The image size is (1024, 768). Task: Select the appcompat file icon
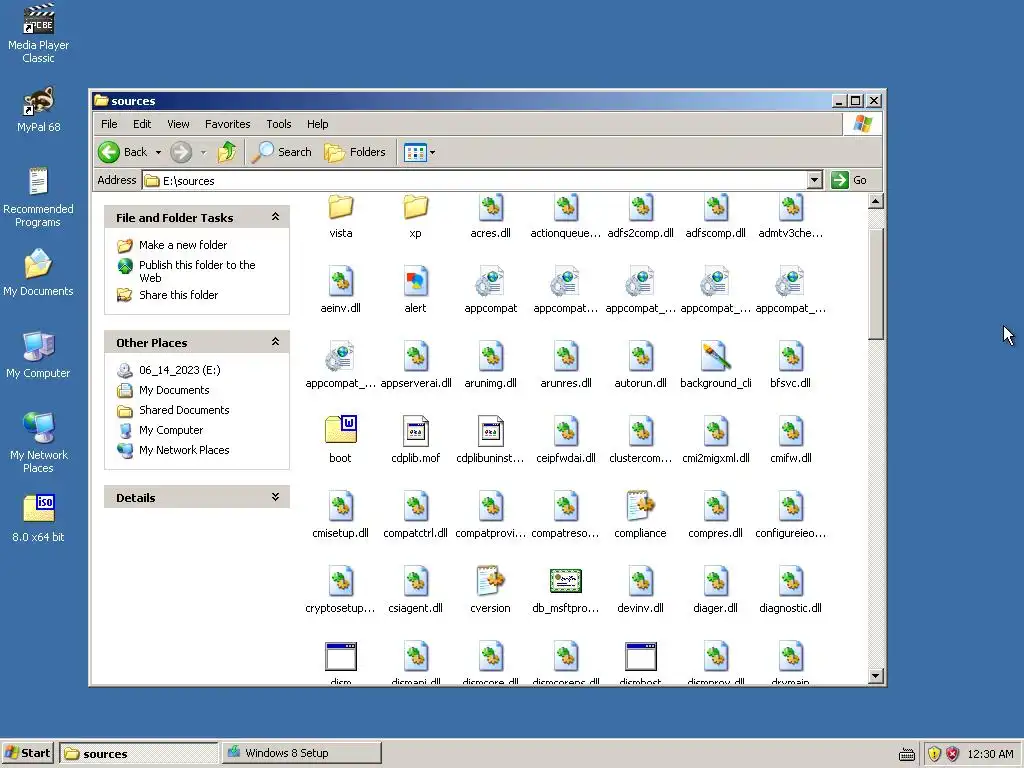pyautogui.click(x=490, y=282)
